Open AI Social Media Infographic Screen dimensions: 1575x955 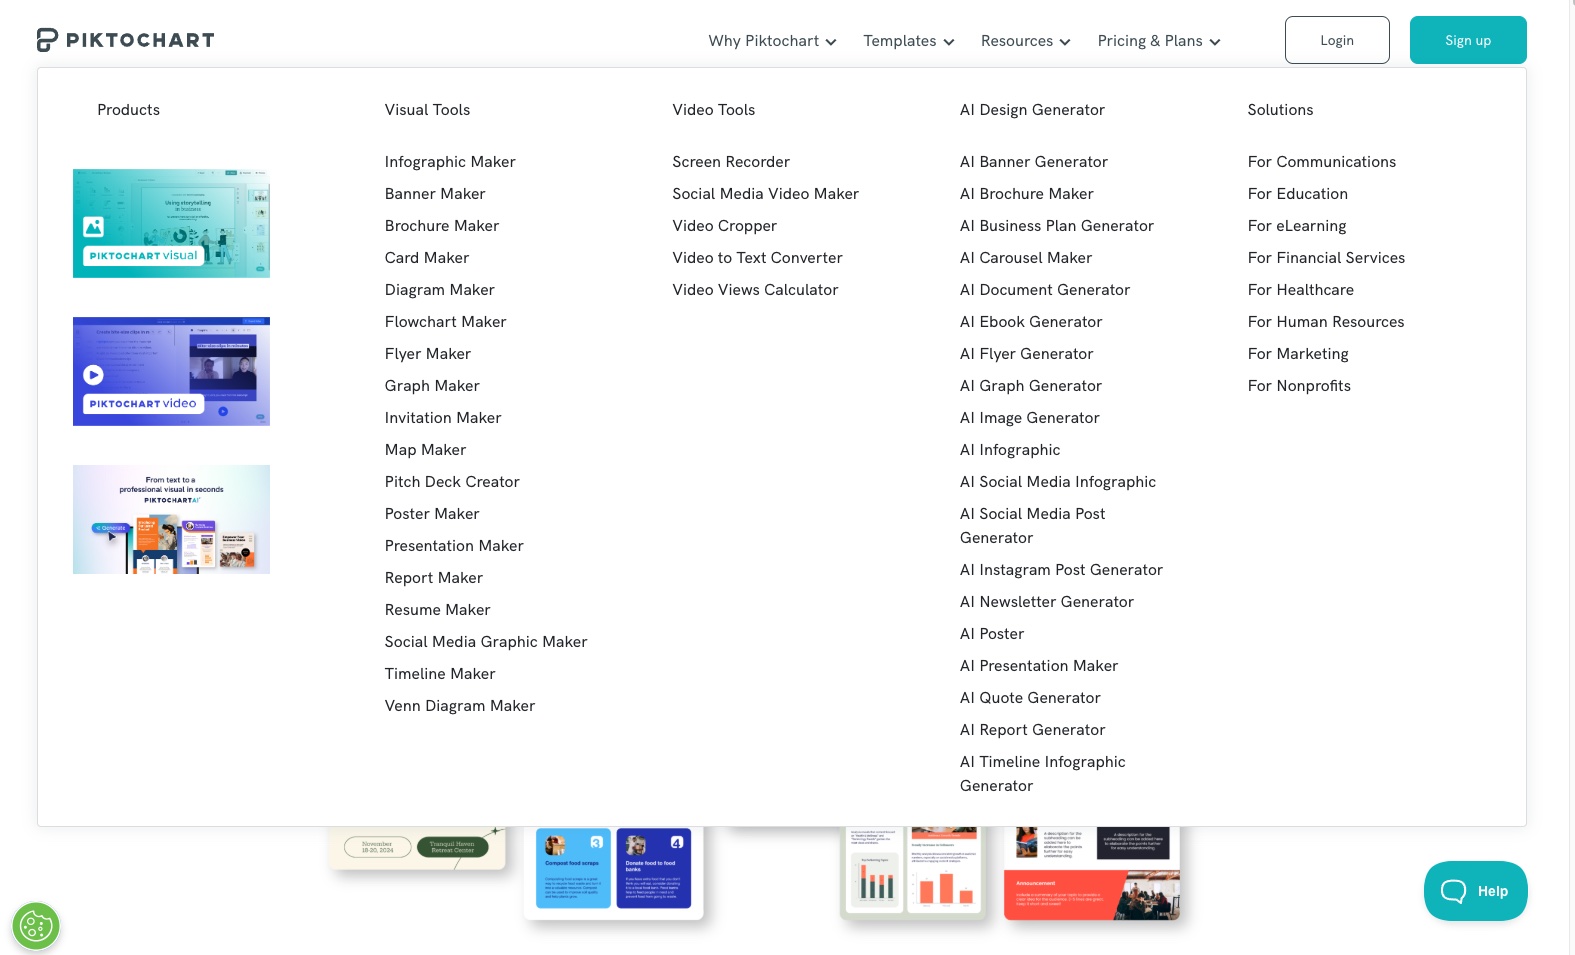[1058, 482]
